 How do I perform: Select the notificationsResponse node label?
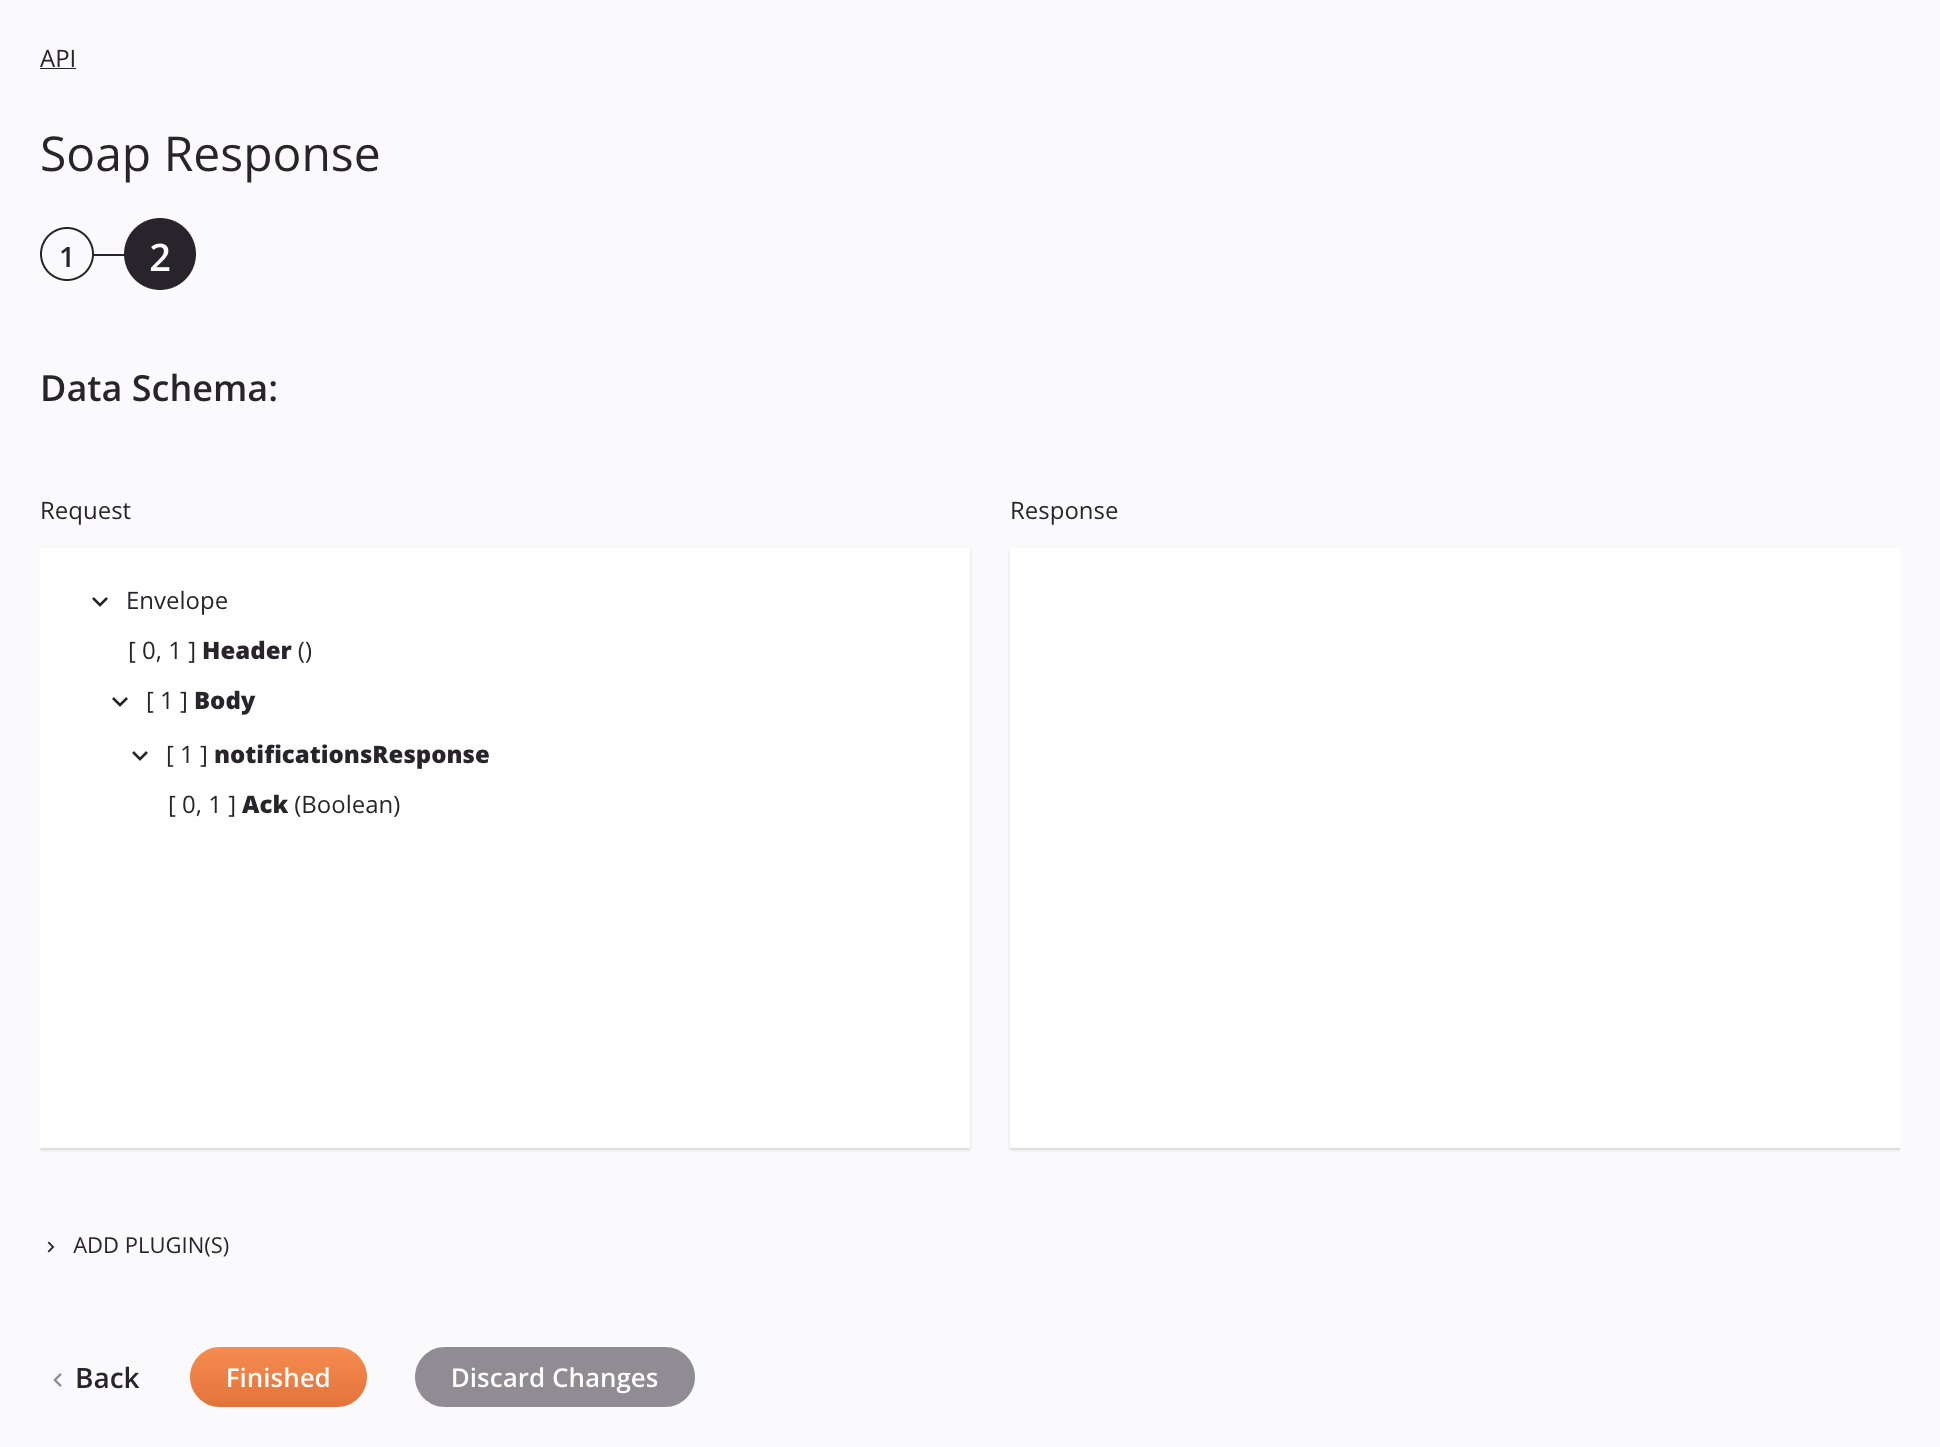351,755
